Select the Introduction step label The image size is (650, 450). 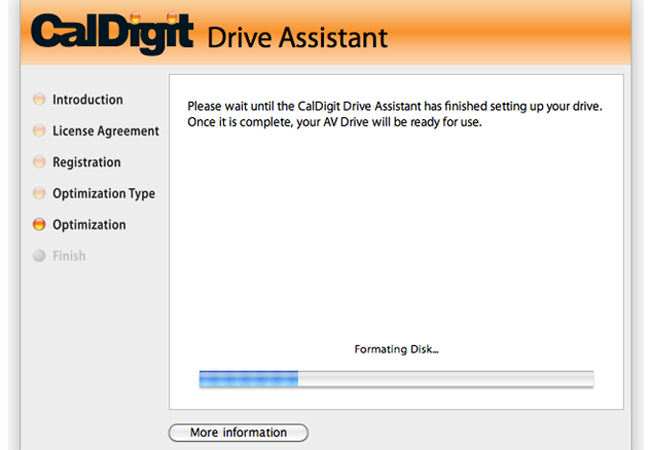click(87, 100)
